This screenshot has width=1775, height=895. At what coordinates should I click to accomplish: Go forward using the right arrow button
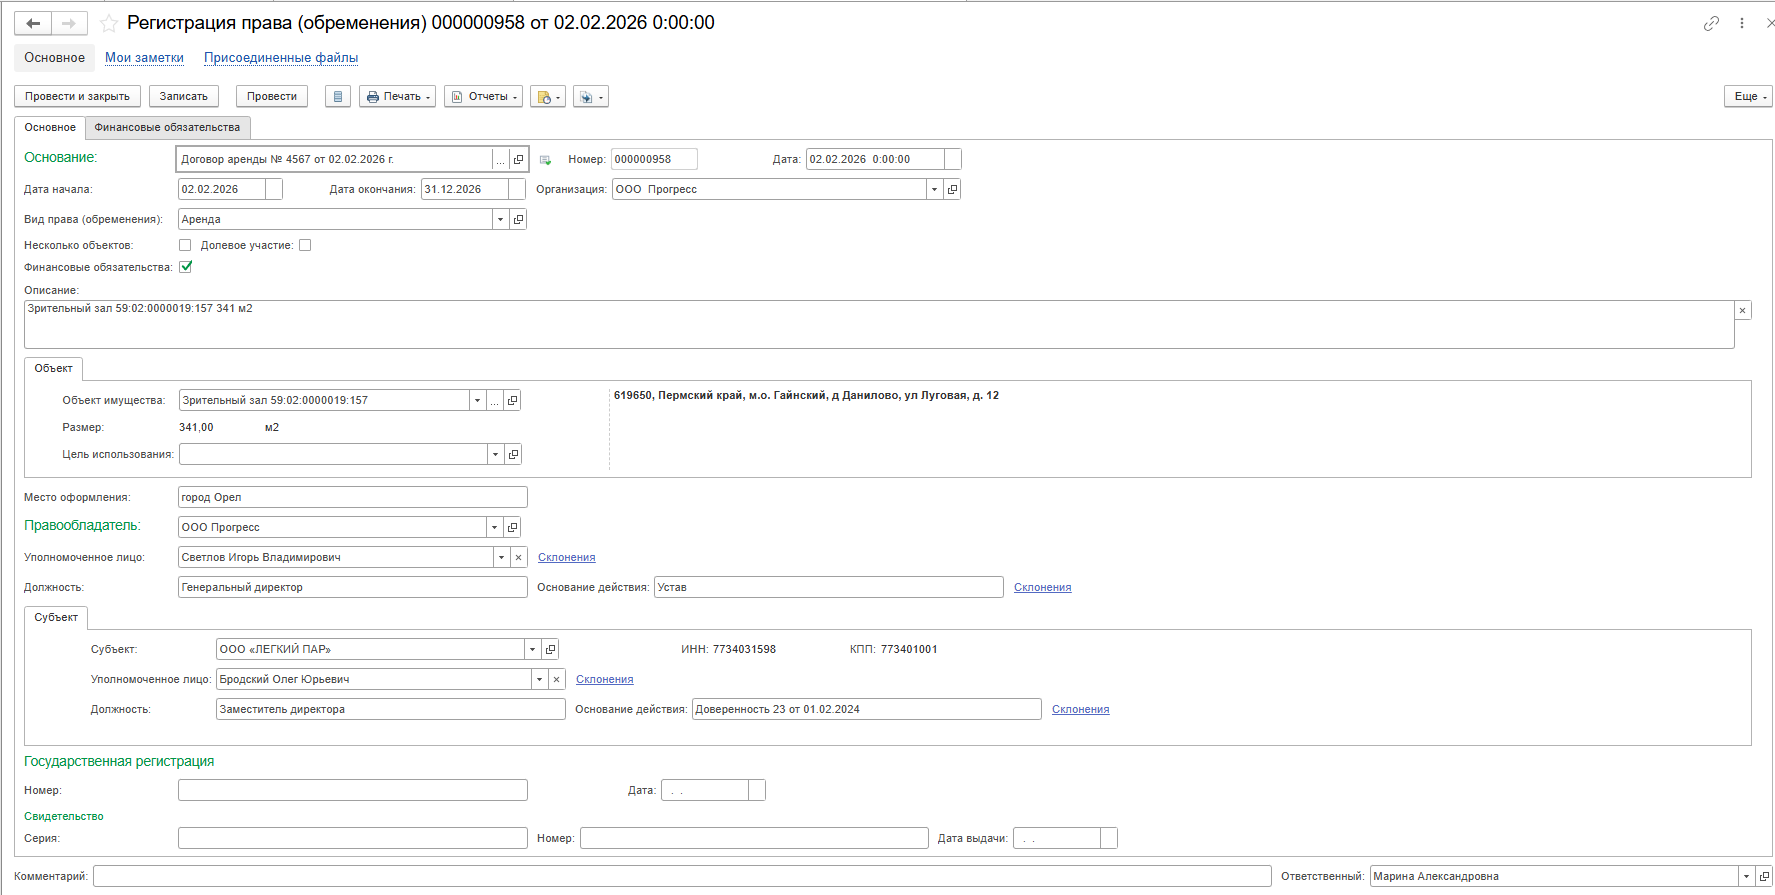pos(69,23)
